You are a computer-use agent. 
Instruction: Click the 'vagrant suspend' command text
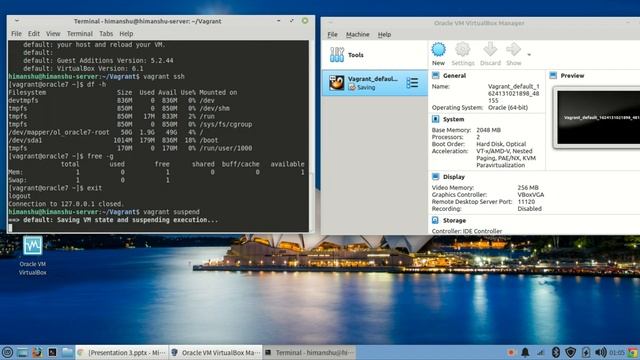171,212
